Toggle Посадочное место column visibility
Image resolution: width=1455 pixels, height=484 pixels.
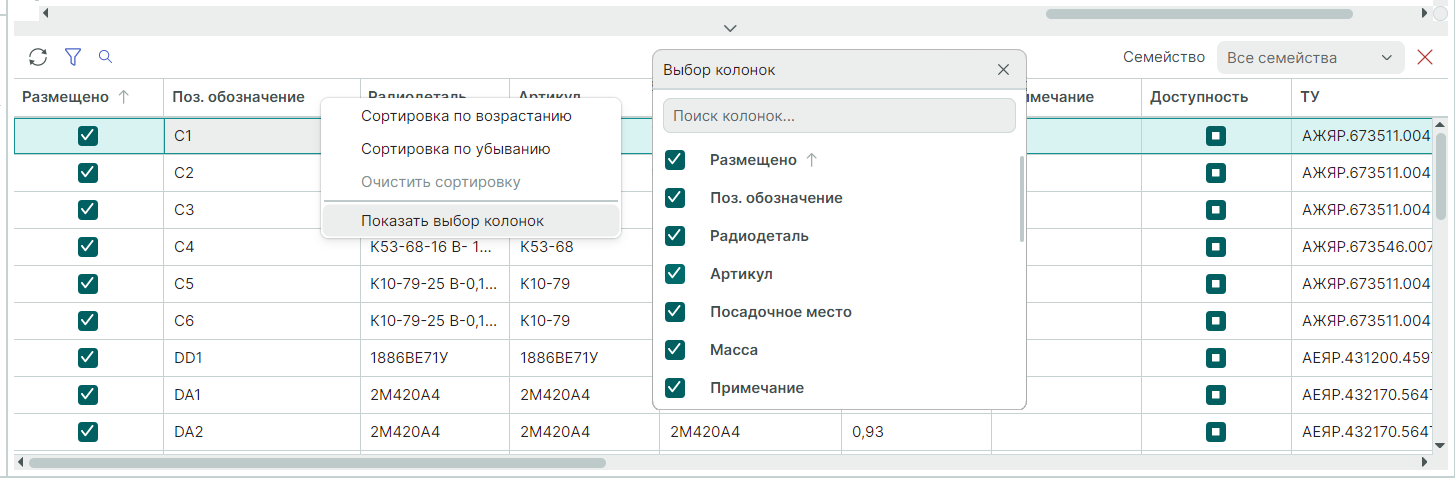click(675, 312)
